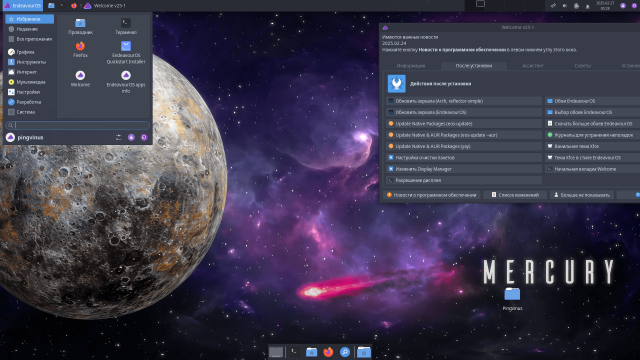This screenshot has height=360, width=640.
Task: Click Скачать больше обоев EndeavourOS button
Action: [592, 123]
